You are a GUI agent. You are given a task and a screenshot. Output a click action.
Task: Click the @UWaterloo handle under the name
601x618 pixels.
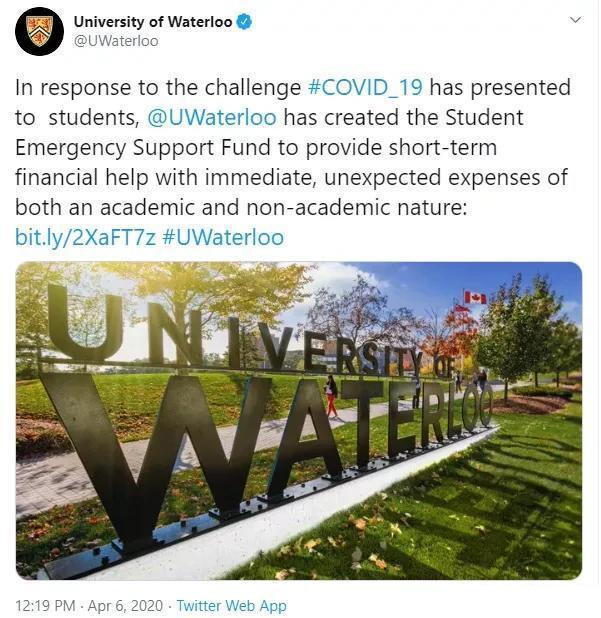(x=116, y=41)
